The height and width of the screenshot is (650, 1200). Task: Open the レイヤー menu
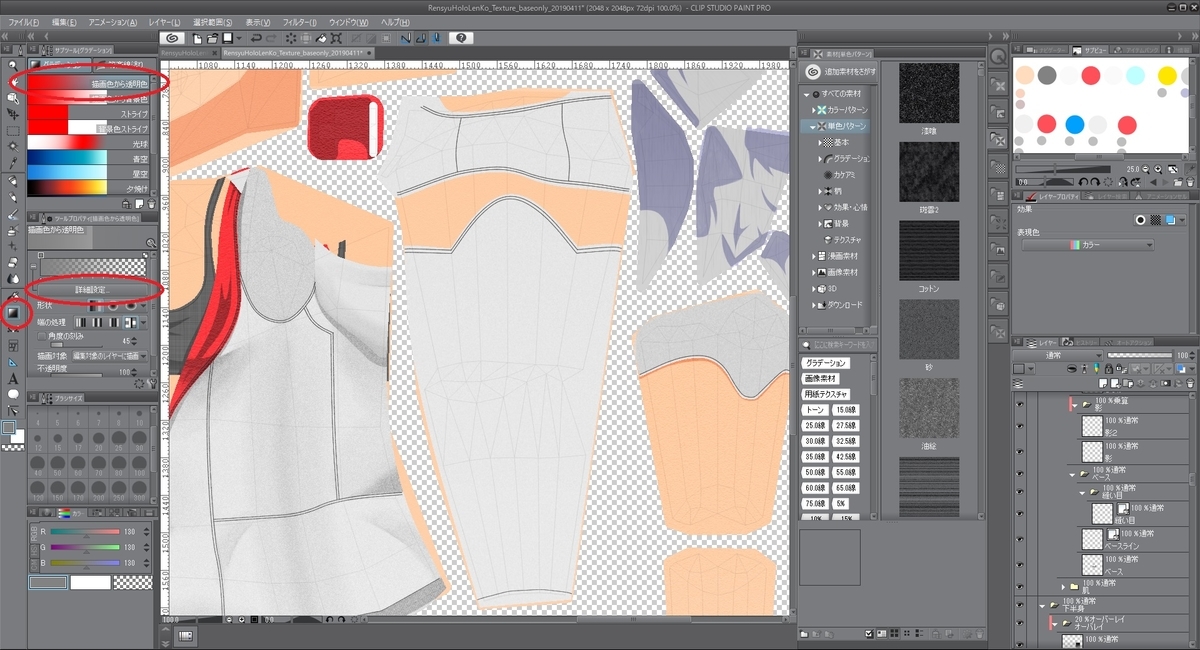163,22
